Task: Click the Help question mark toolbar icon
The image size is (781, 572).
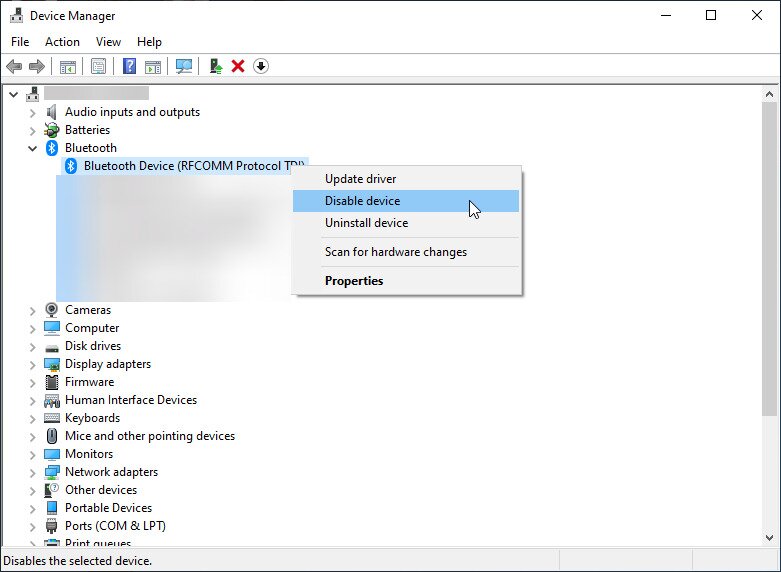Action: click(x=129, y=66)
